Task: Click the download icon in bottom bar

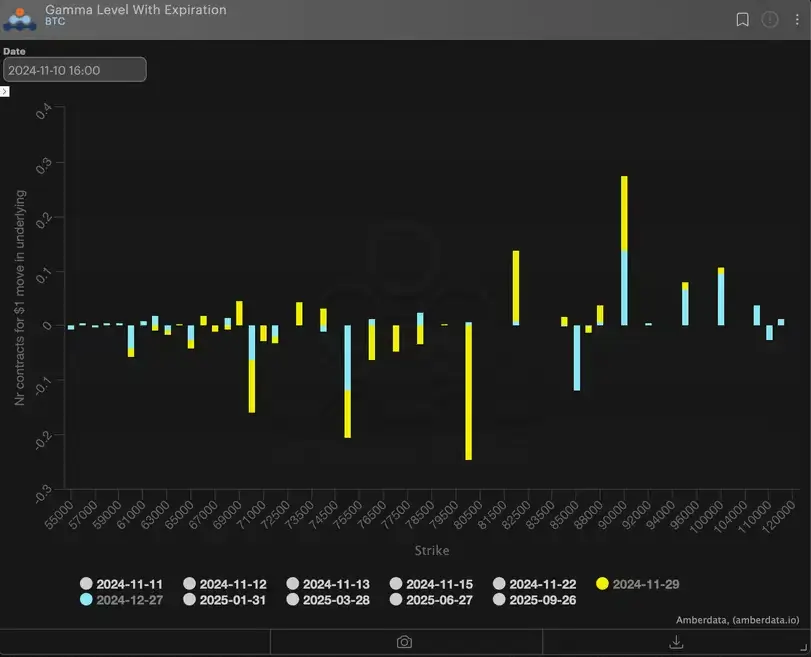Action: [x=676, y=642]
